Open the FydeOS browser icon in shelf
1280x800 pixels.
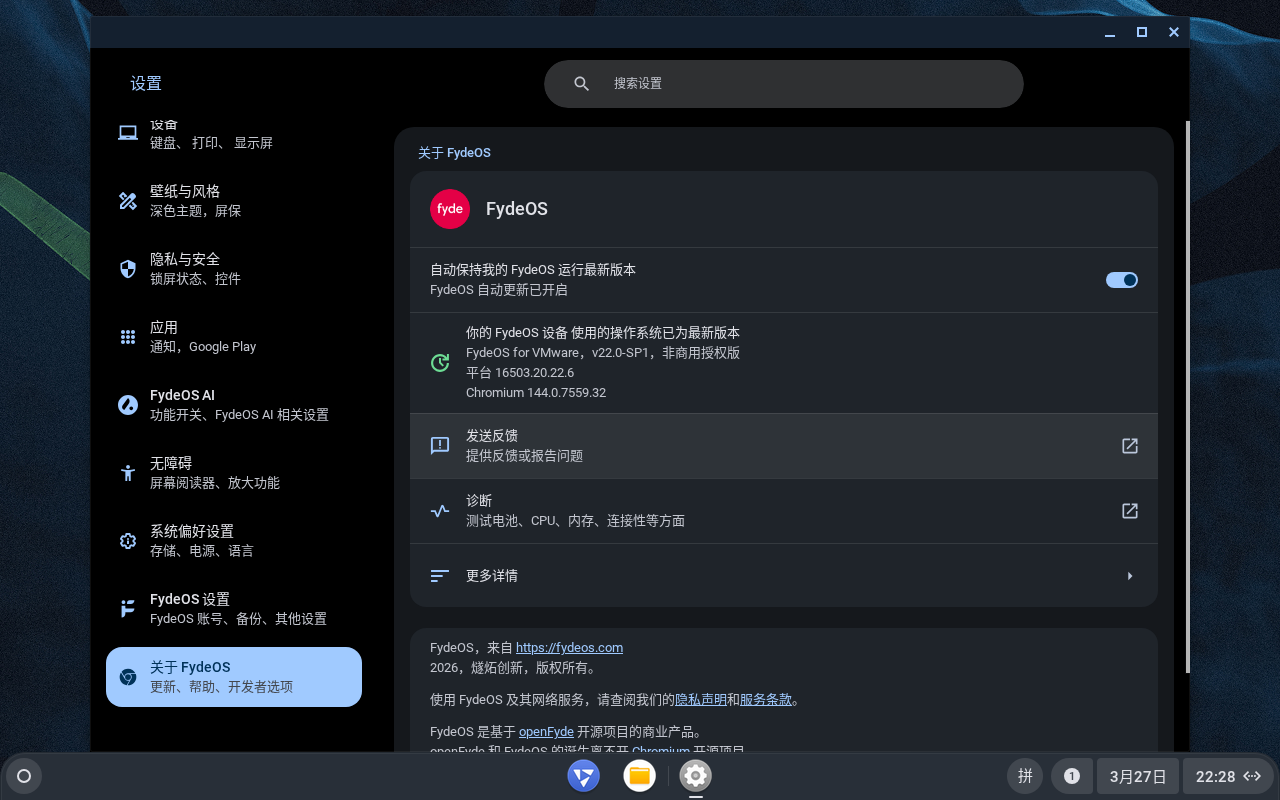[583, 776]
